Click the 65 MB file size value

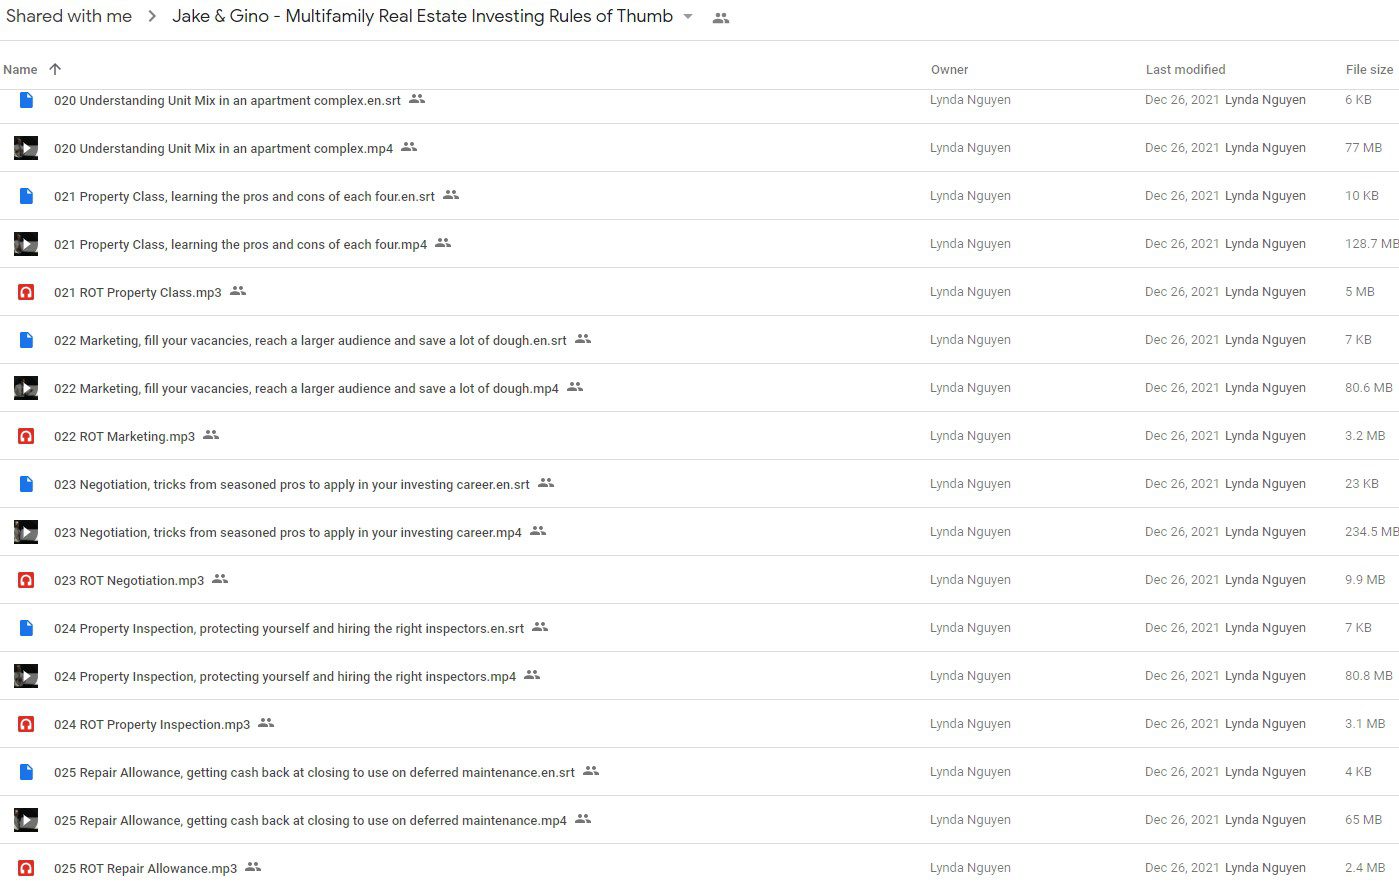pyautogui.click(x=1363, y=820)
